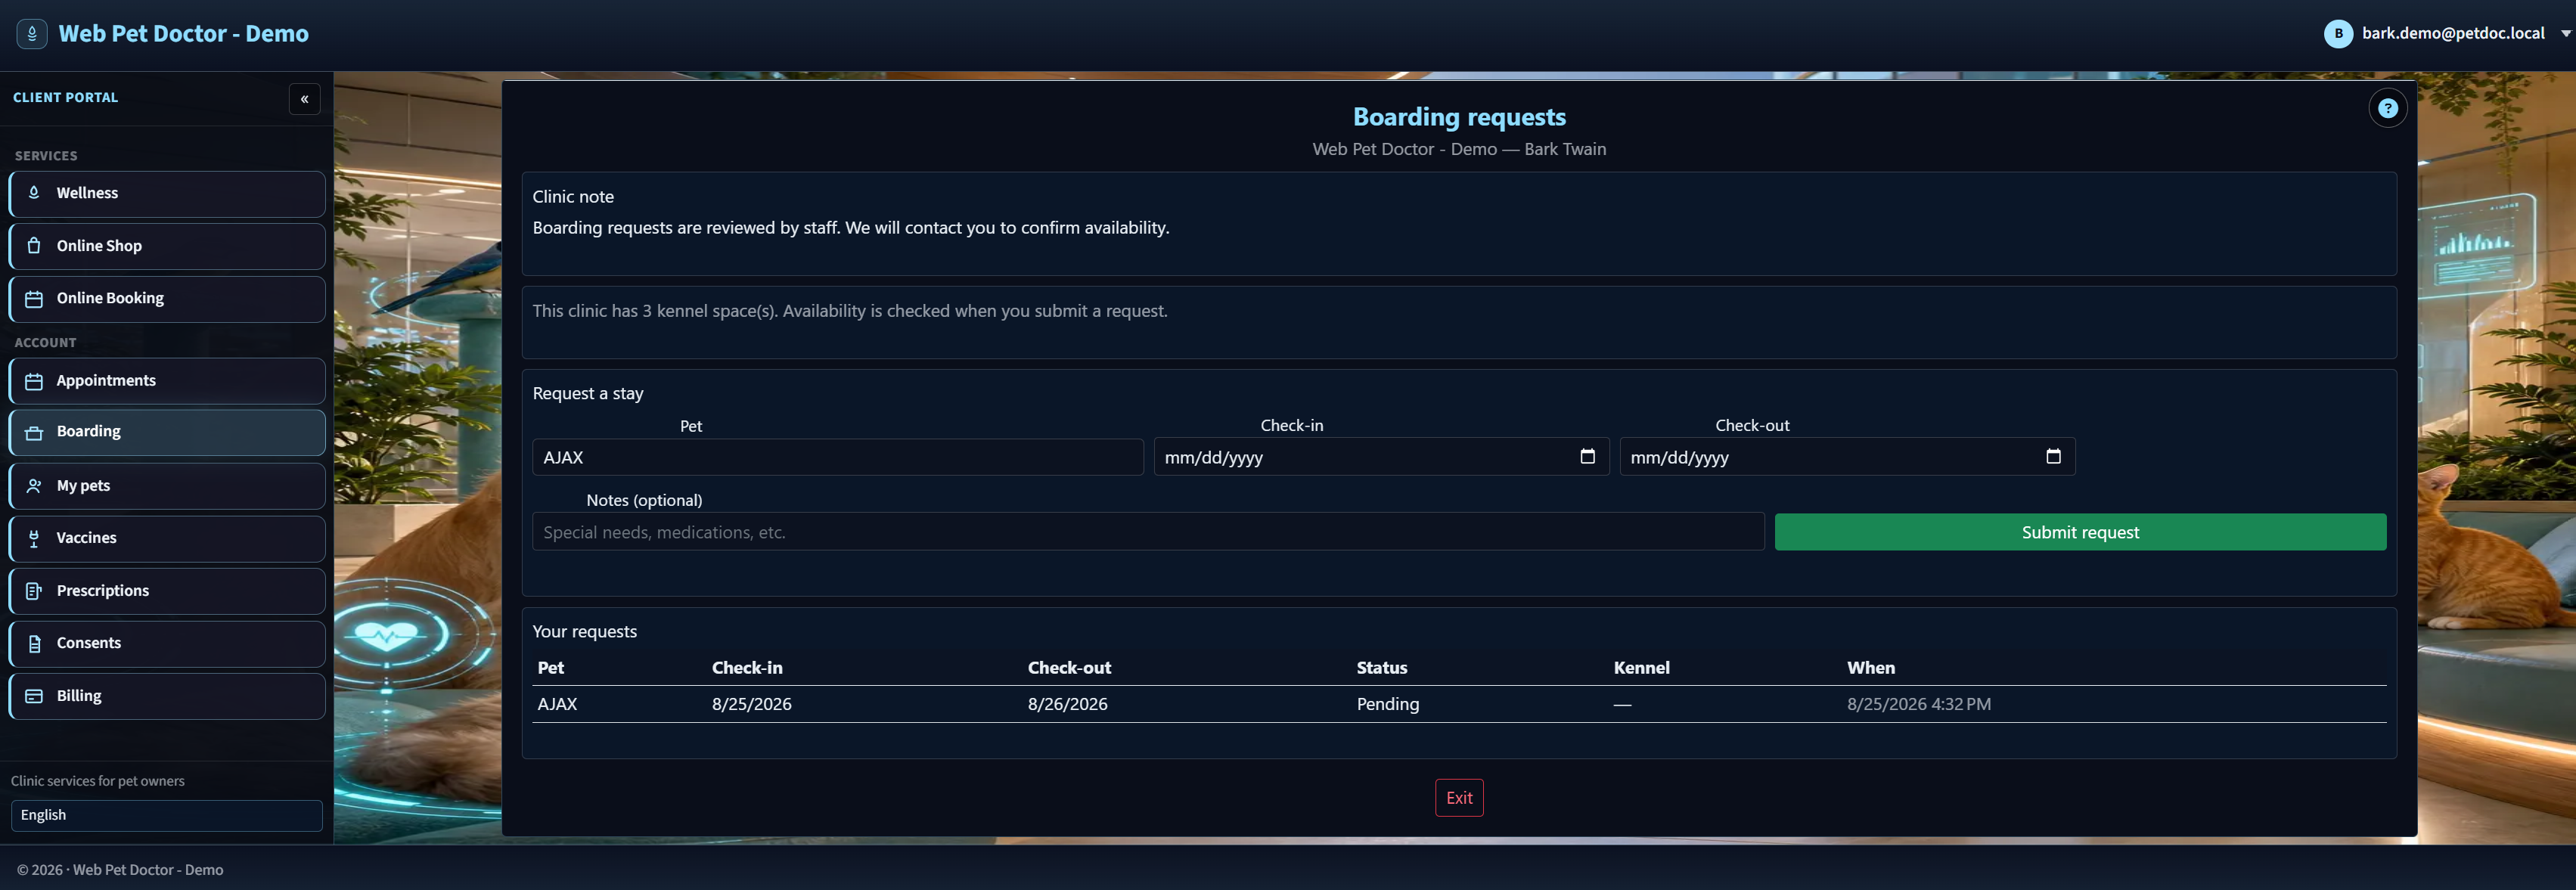Click the My pets person icon
The width and height of the screenshot is (2576, 890).
34,486
